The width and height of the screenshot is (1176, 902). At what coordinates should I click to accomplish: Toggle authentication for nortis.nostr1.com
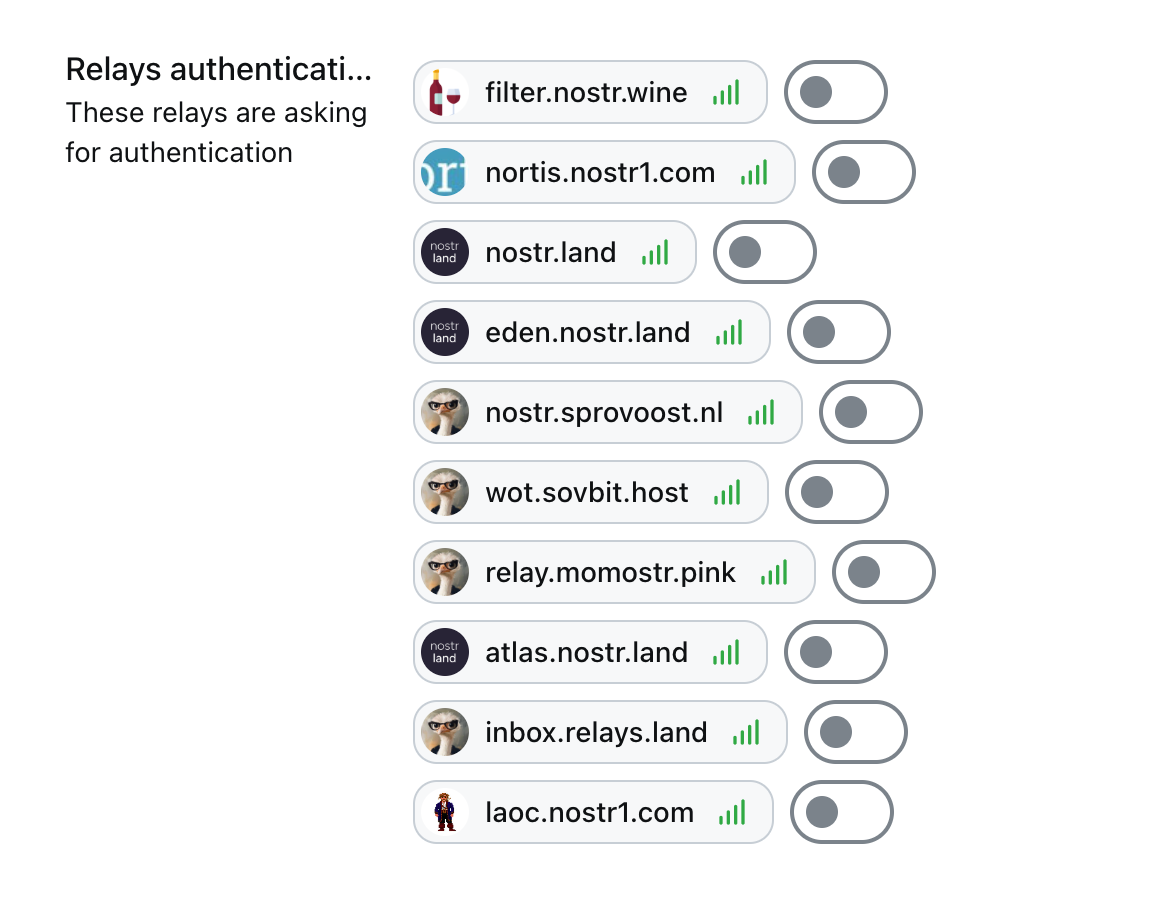point(863,172)
